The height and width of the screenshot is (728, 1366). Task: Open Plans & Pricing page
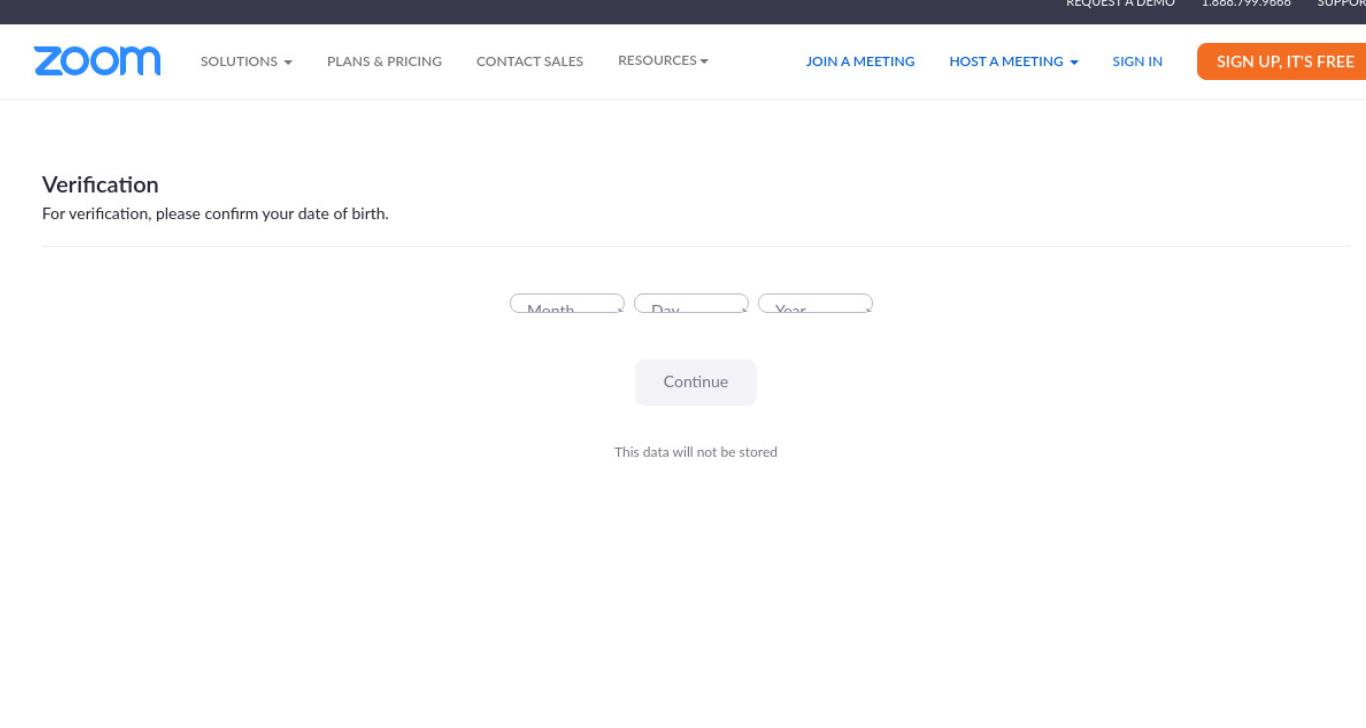coord(384,61)
